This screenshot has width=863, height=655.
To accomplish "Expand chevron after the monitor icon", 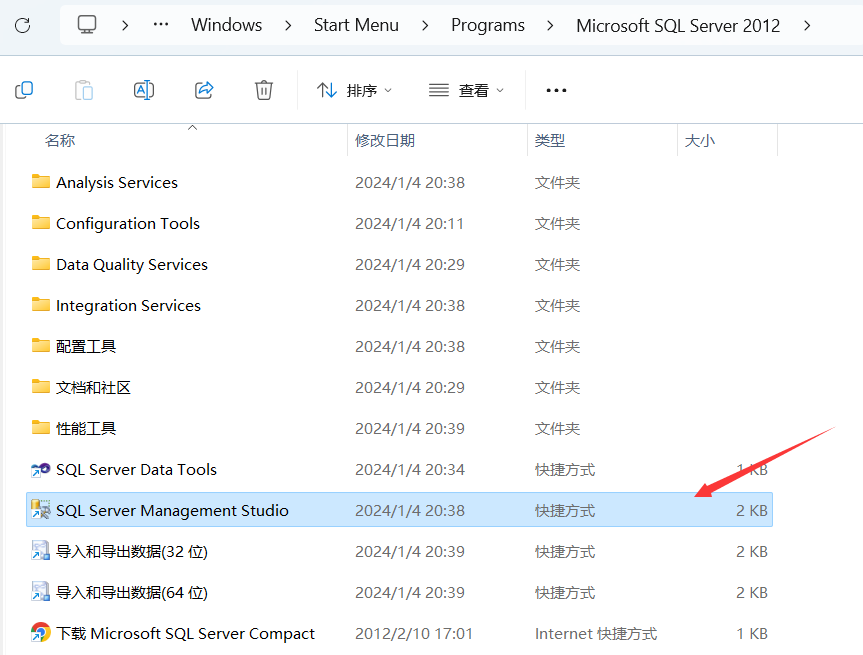I will 125,25.
